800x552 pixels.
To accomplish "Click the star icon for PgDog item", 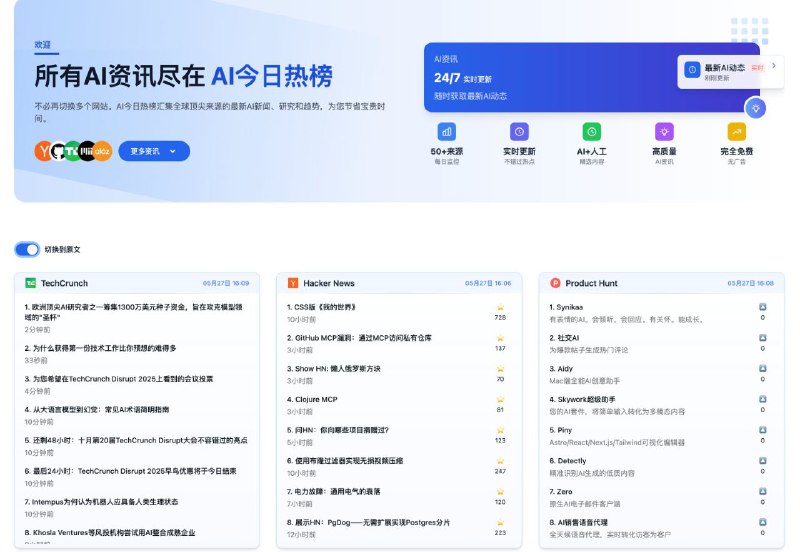I will [501, 522].
